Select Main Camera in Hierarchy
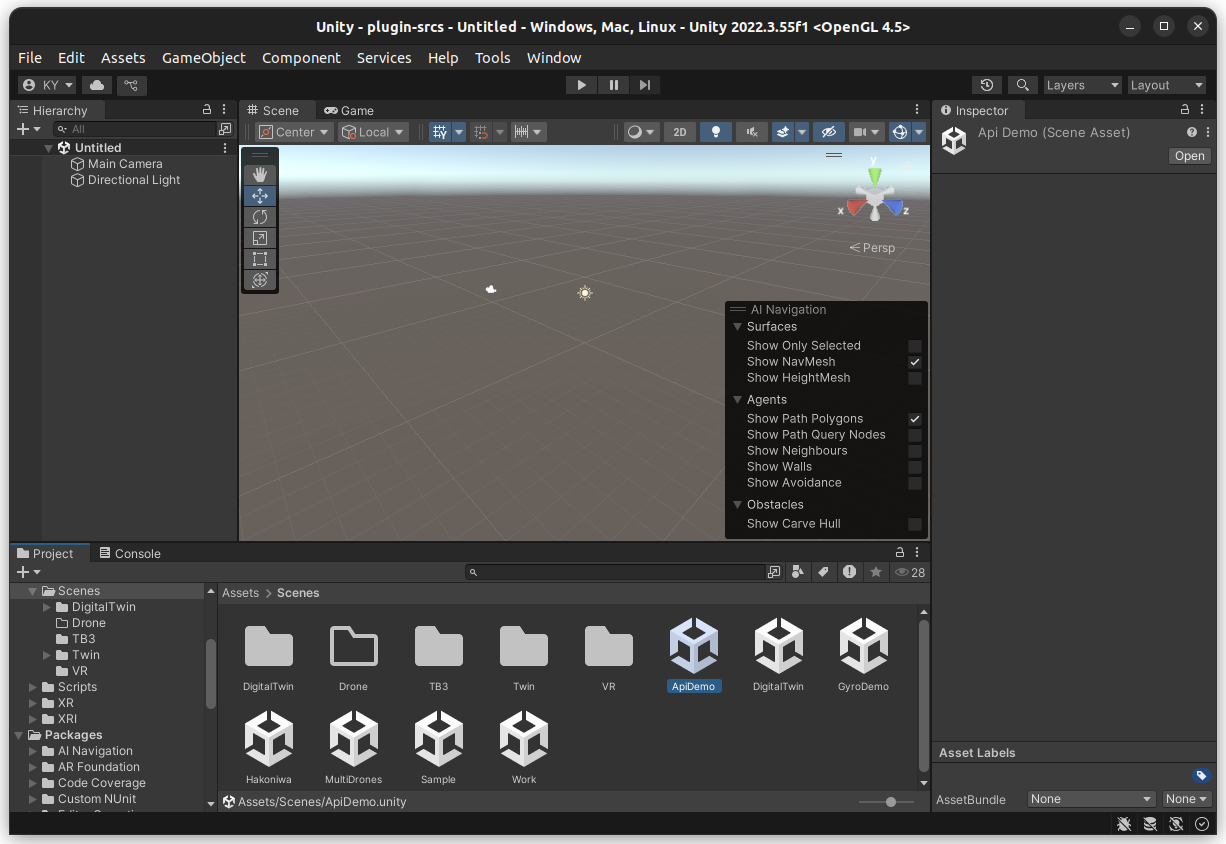This screenshot has height=844, width=1226. point(125,164)
